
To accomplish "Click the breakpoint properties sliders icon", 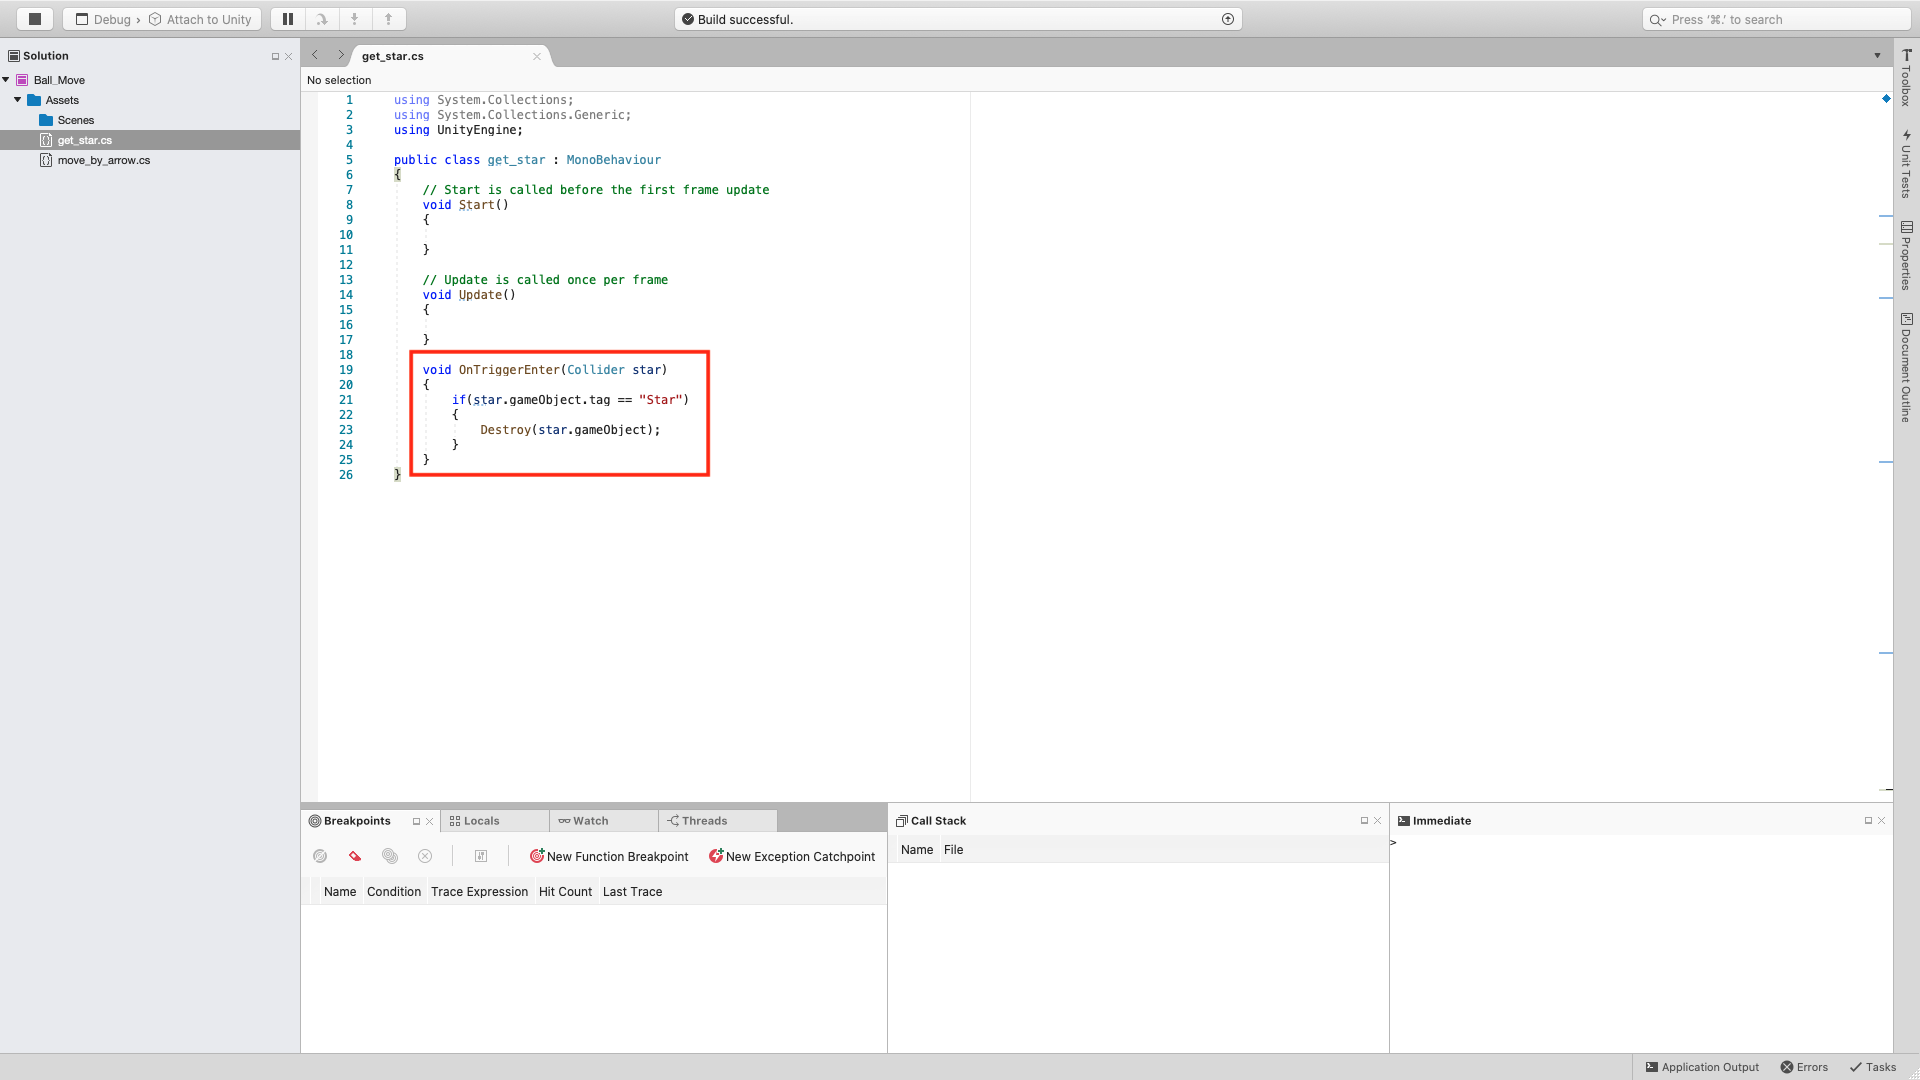I will click(x=481, y=856).
